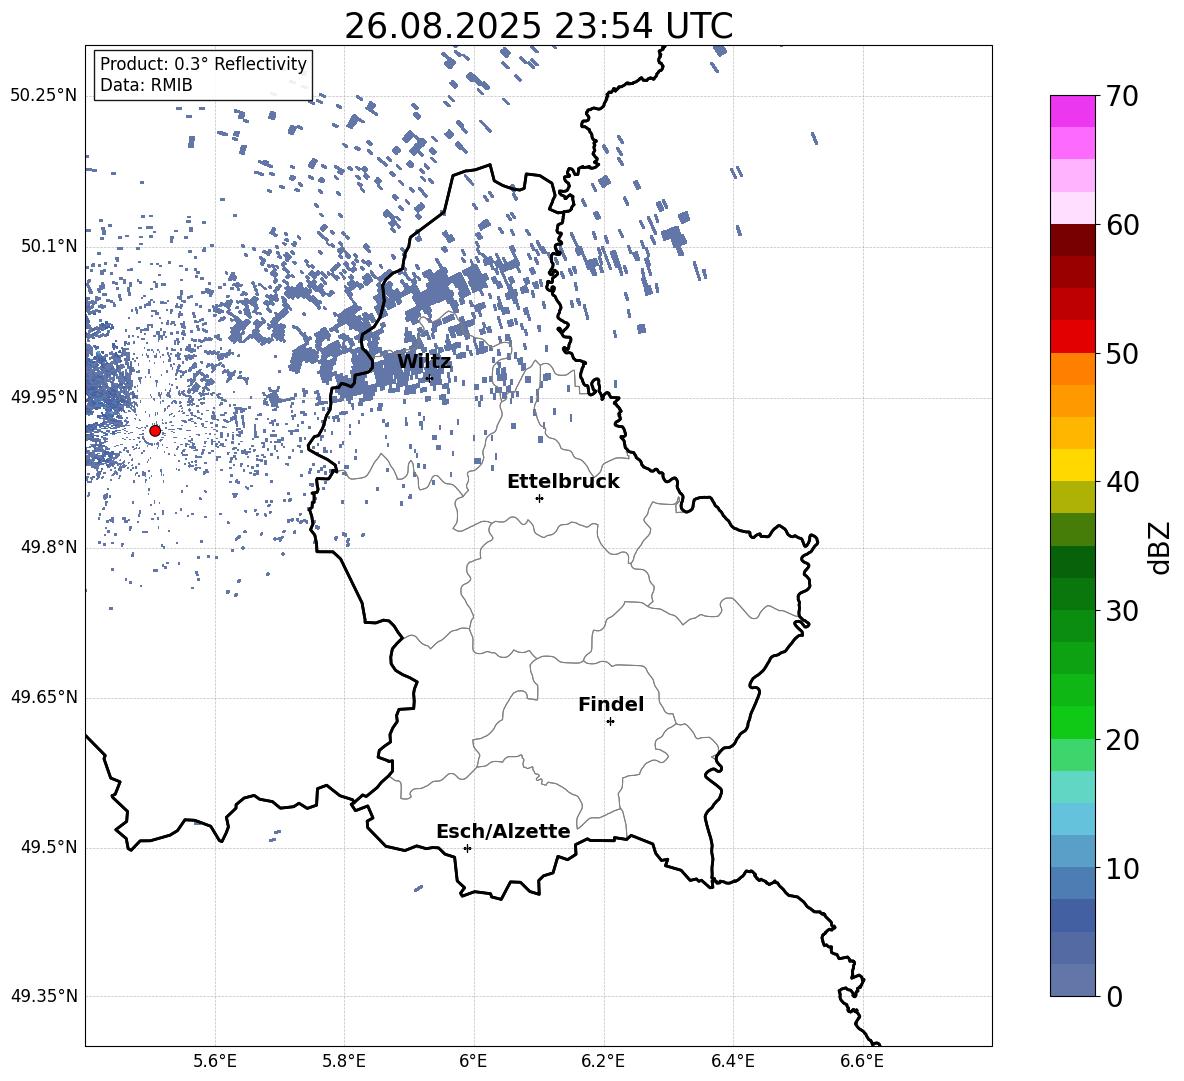The image size is (1184, 1081).
Task: Click the 6.6°E longitude label
Action: coord(862,1061)
